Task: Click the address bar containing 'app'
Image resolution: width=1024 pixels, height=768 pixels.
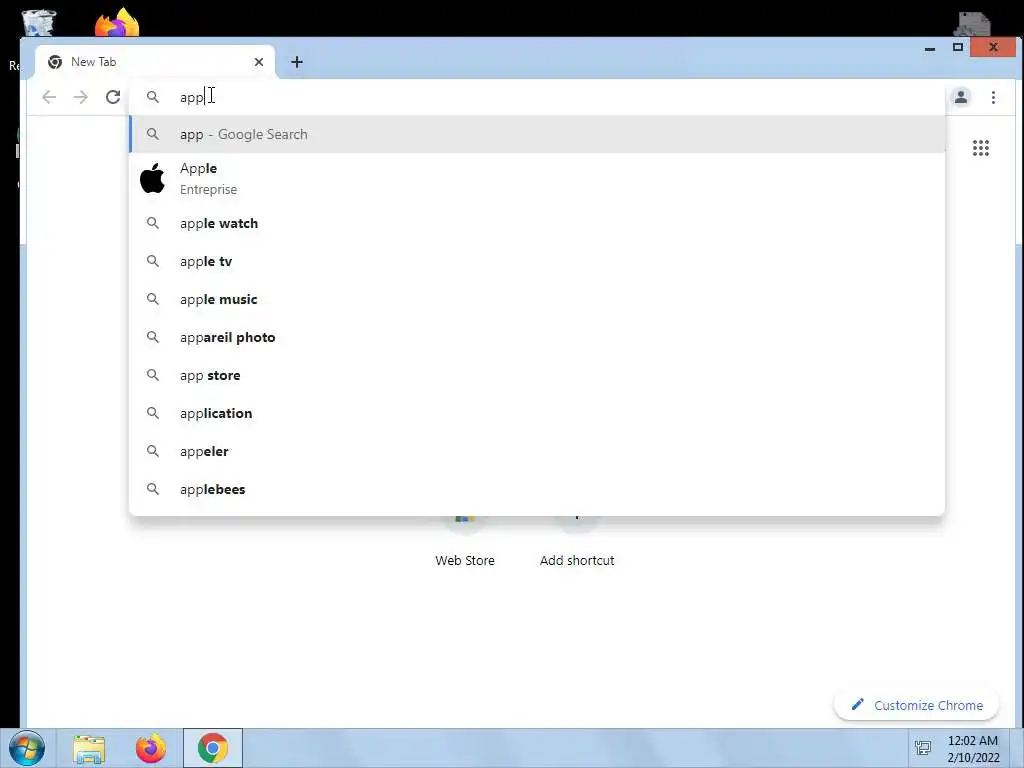Action: click(x=537, y=97)
